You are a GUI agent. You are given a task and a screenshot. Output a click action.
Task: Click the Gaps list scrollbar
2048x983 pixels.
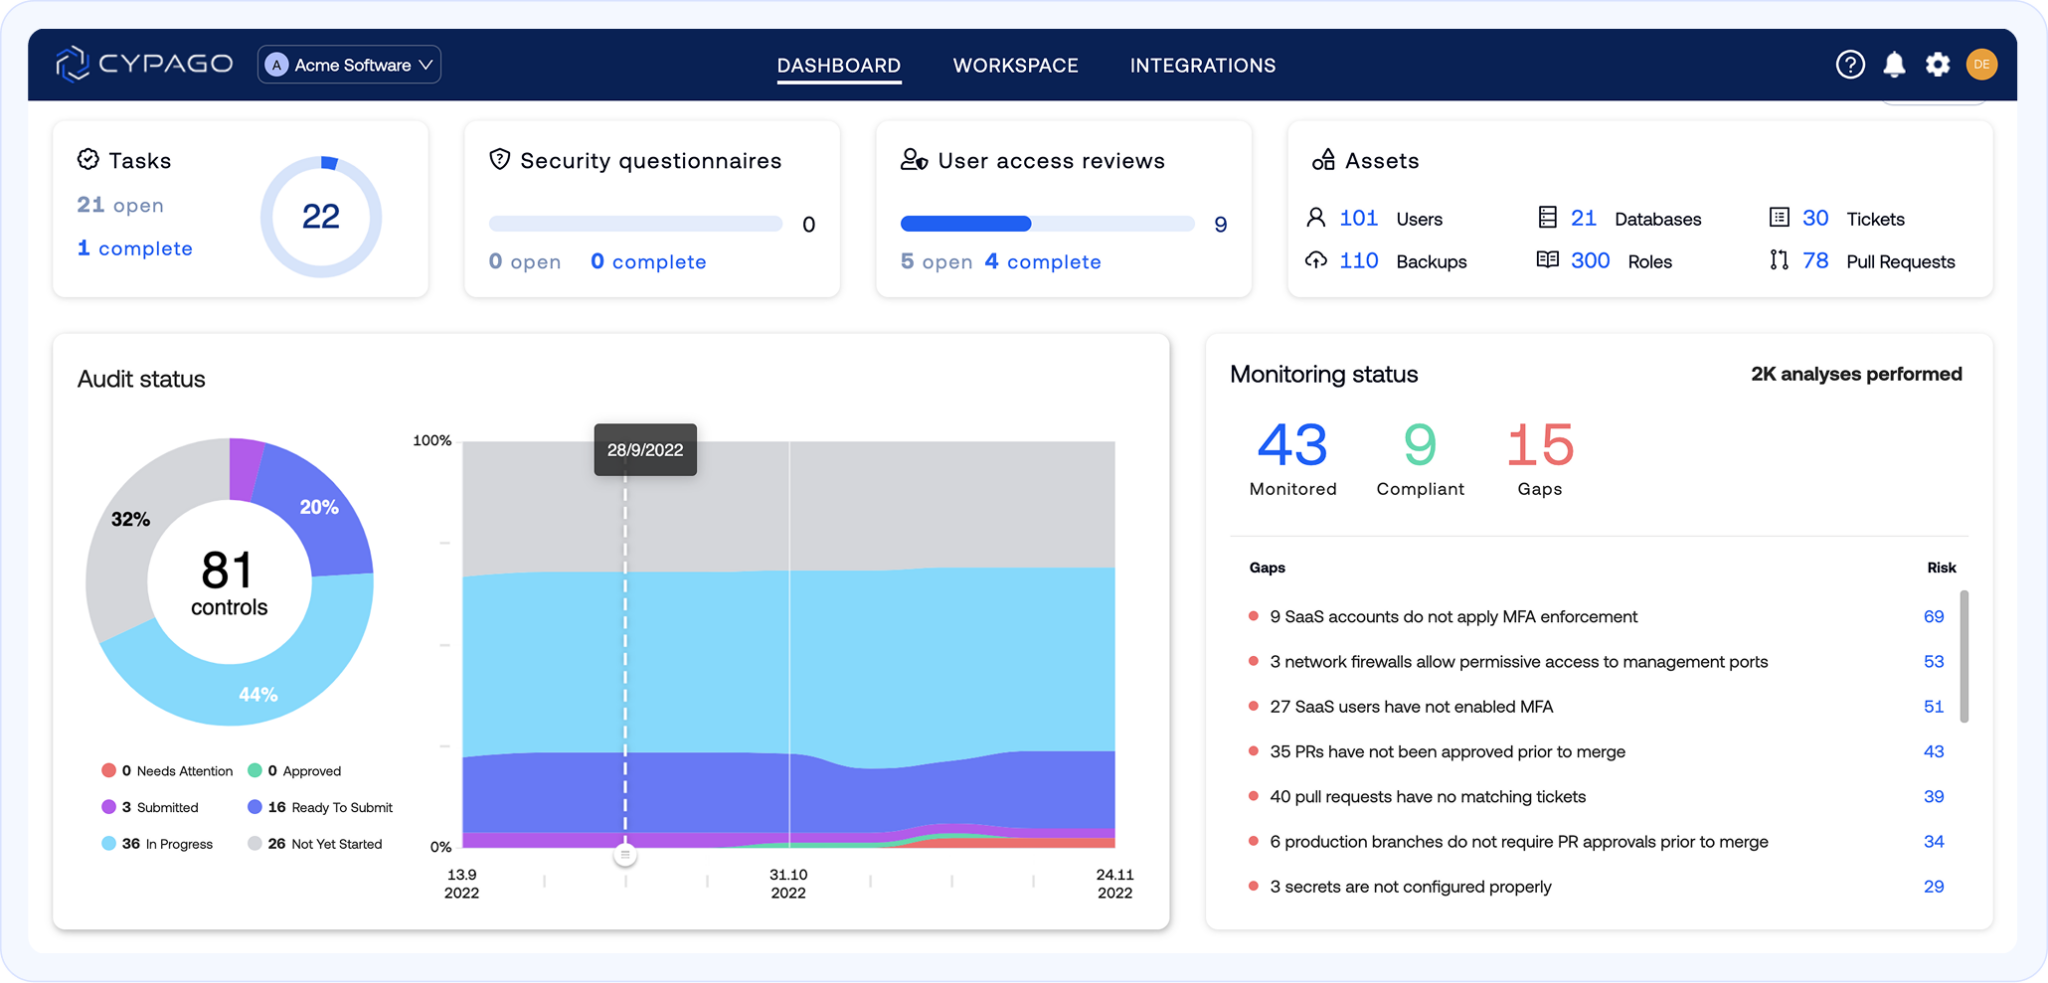(x=1964, y=656)
